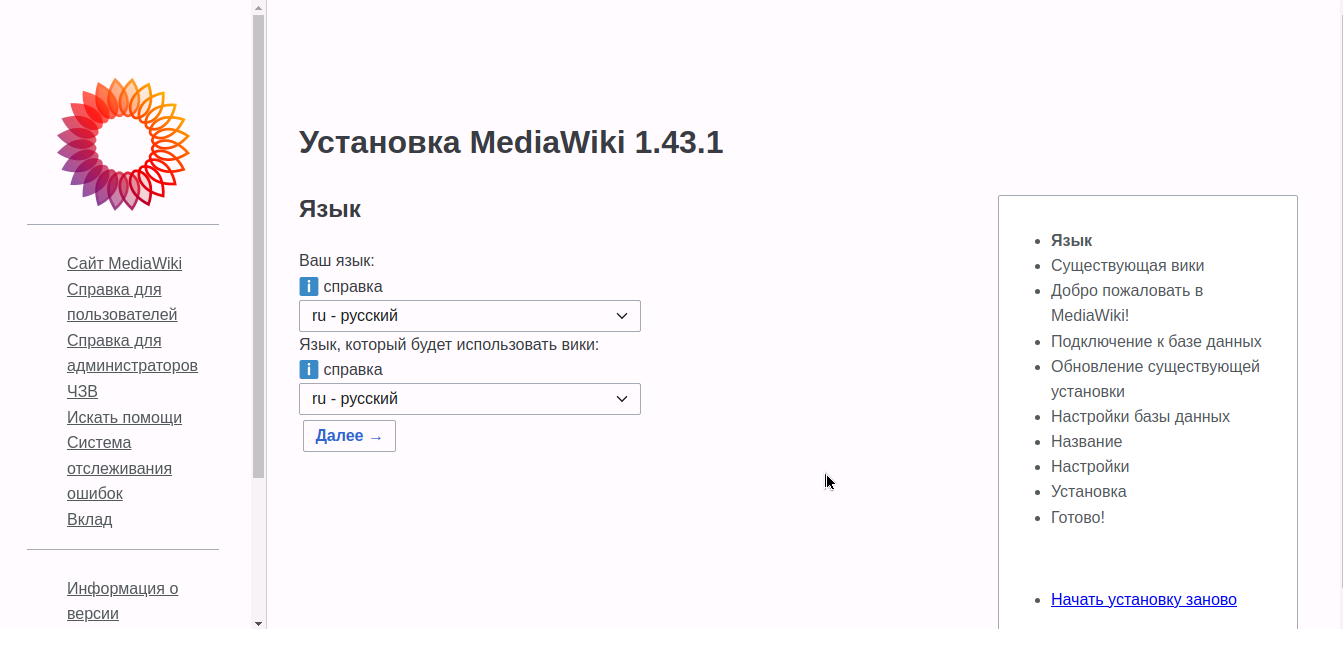Open the 'Ваш язык' language dropdown
This screenshot has width=1343, height=648.
469,316
